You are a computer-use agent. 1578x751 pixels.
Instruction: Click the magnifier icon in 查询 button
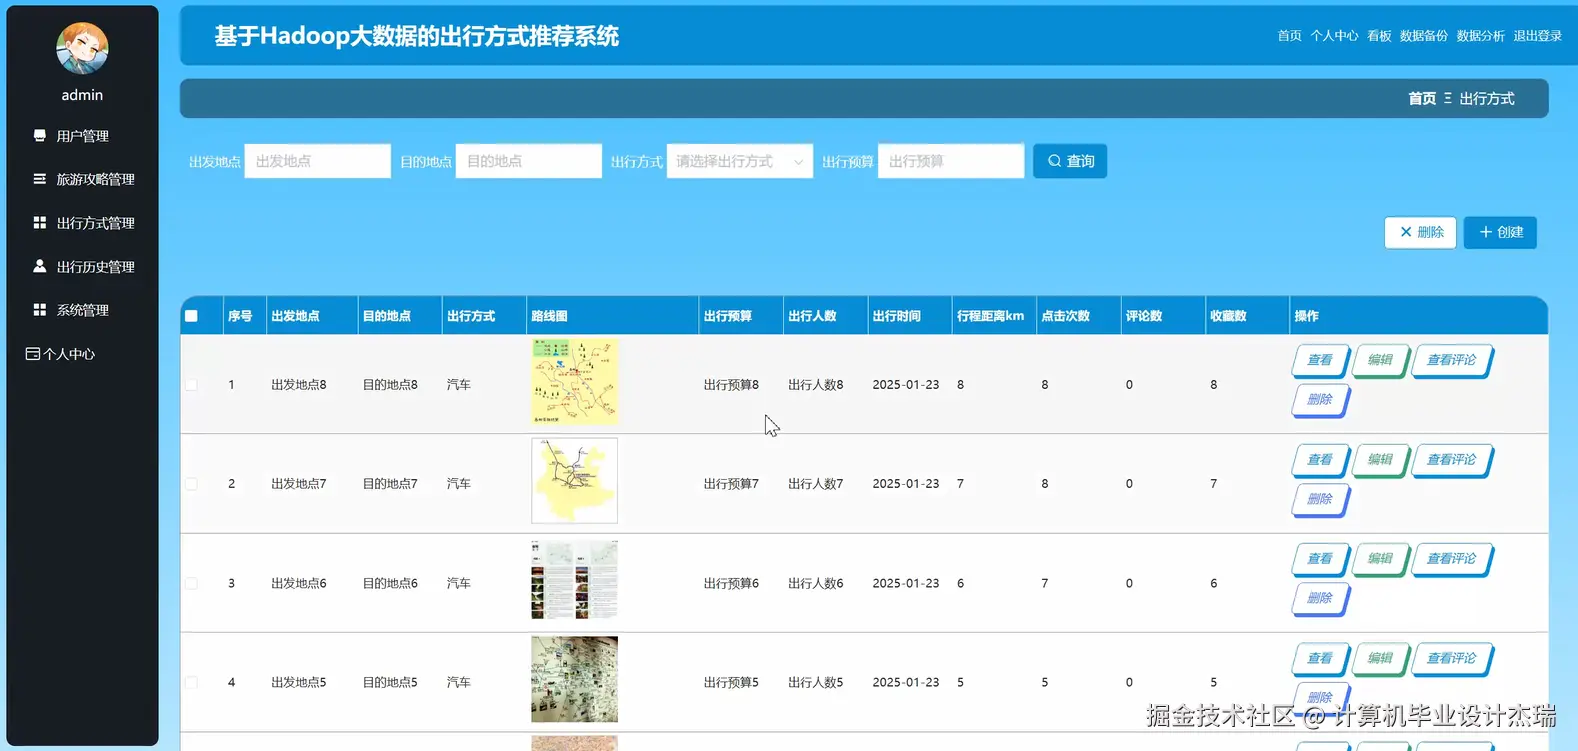coord(1054,161)
